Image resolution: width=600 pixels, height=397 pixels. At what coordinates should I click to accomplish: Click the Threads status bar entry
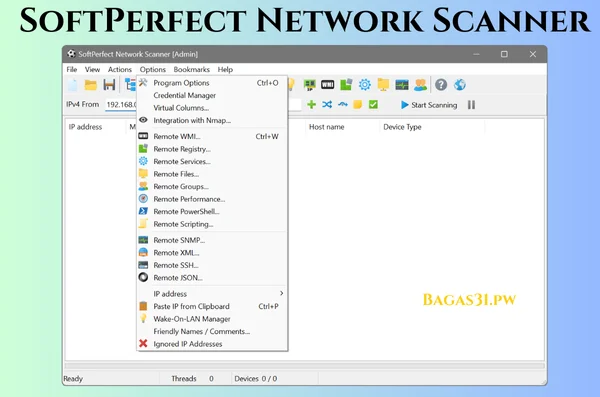tap(192, 379)
